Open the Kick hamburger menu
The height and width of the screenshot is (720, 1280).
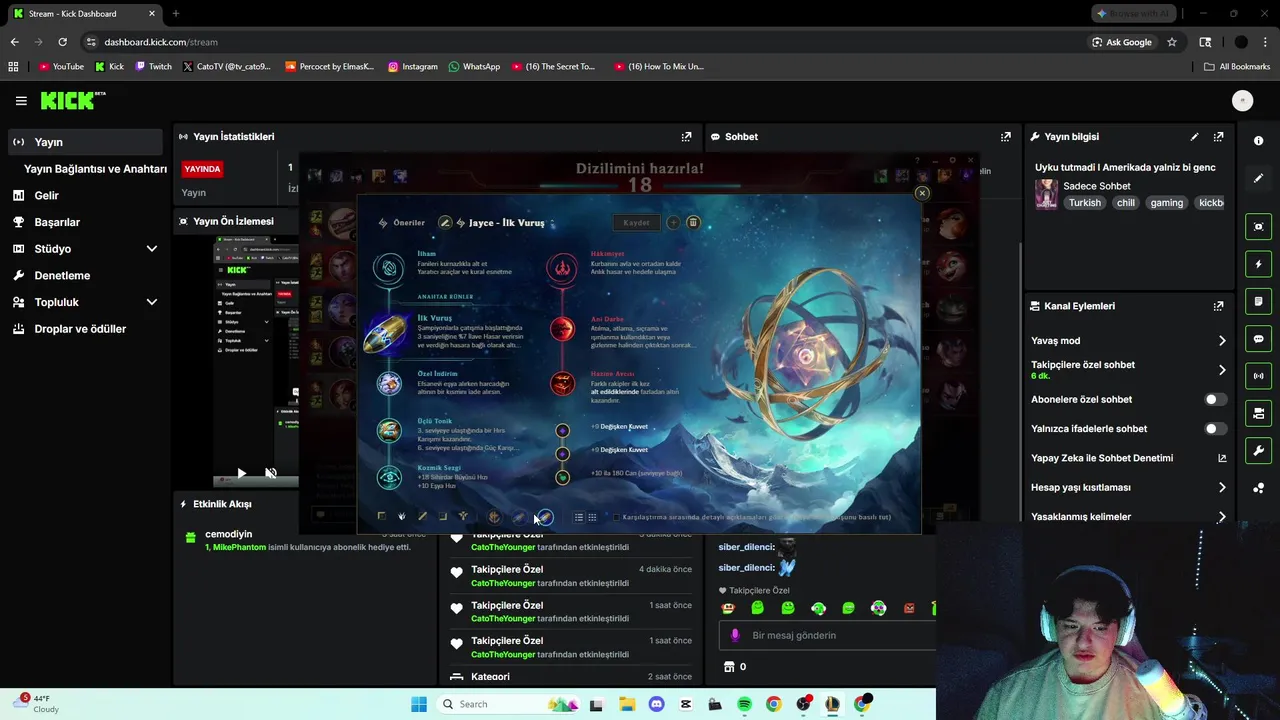coord(21,101)
